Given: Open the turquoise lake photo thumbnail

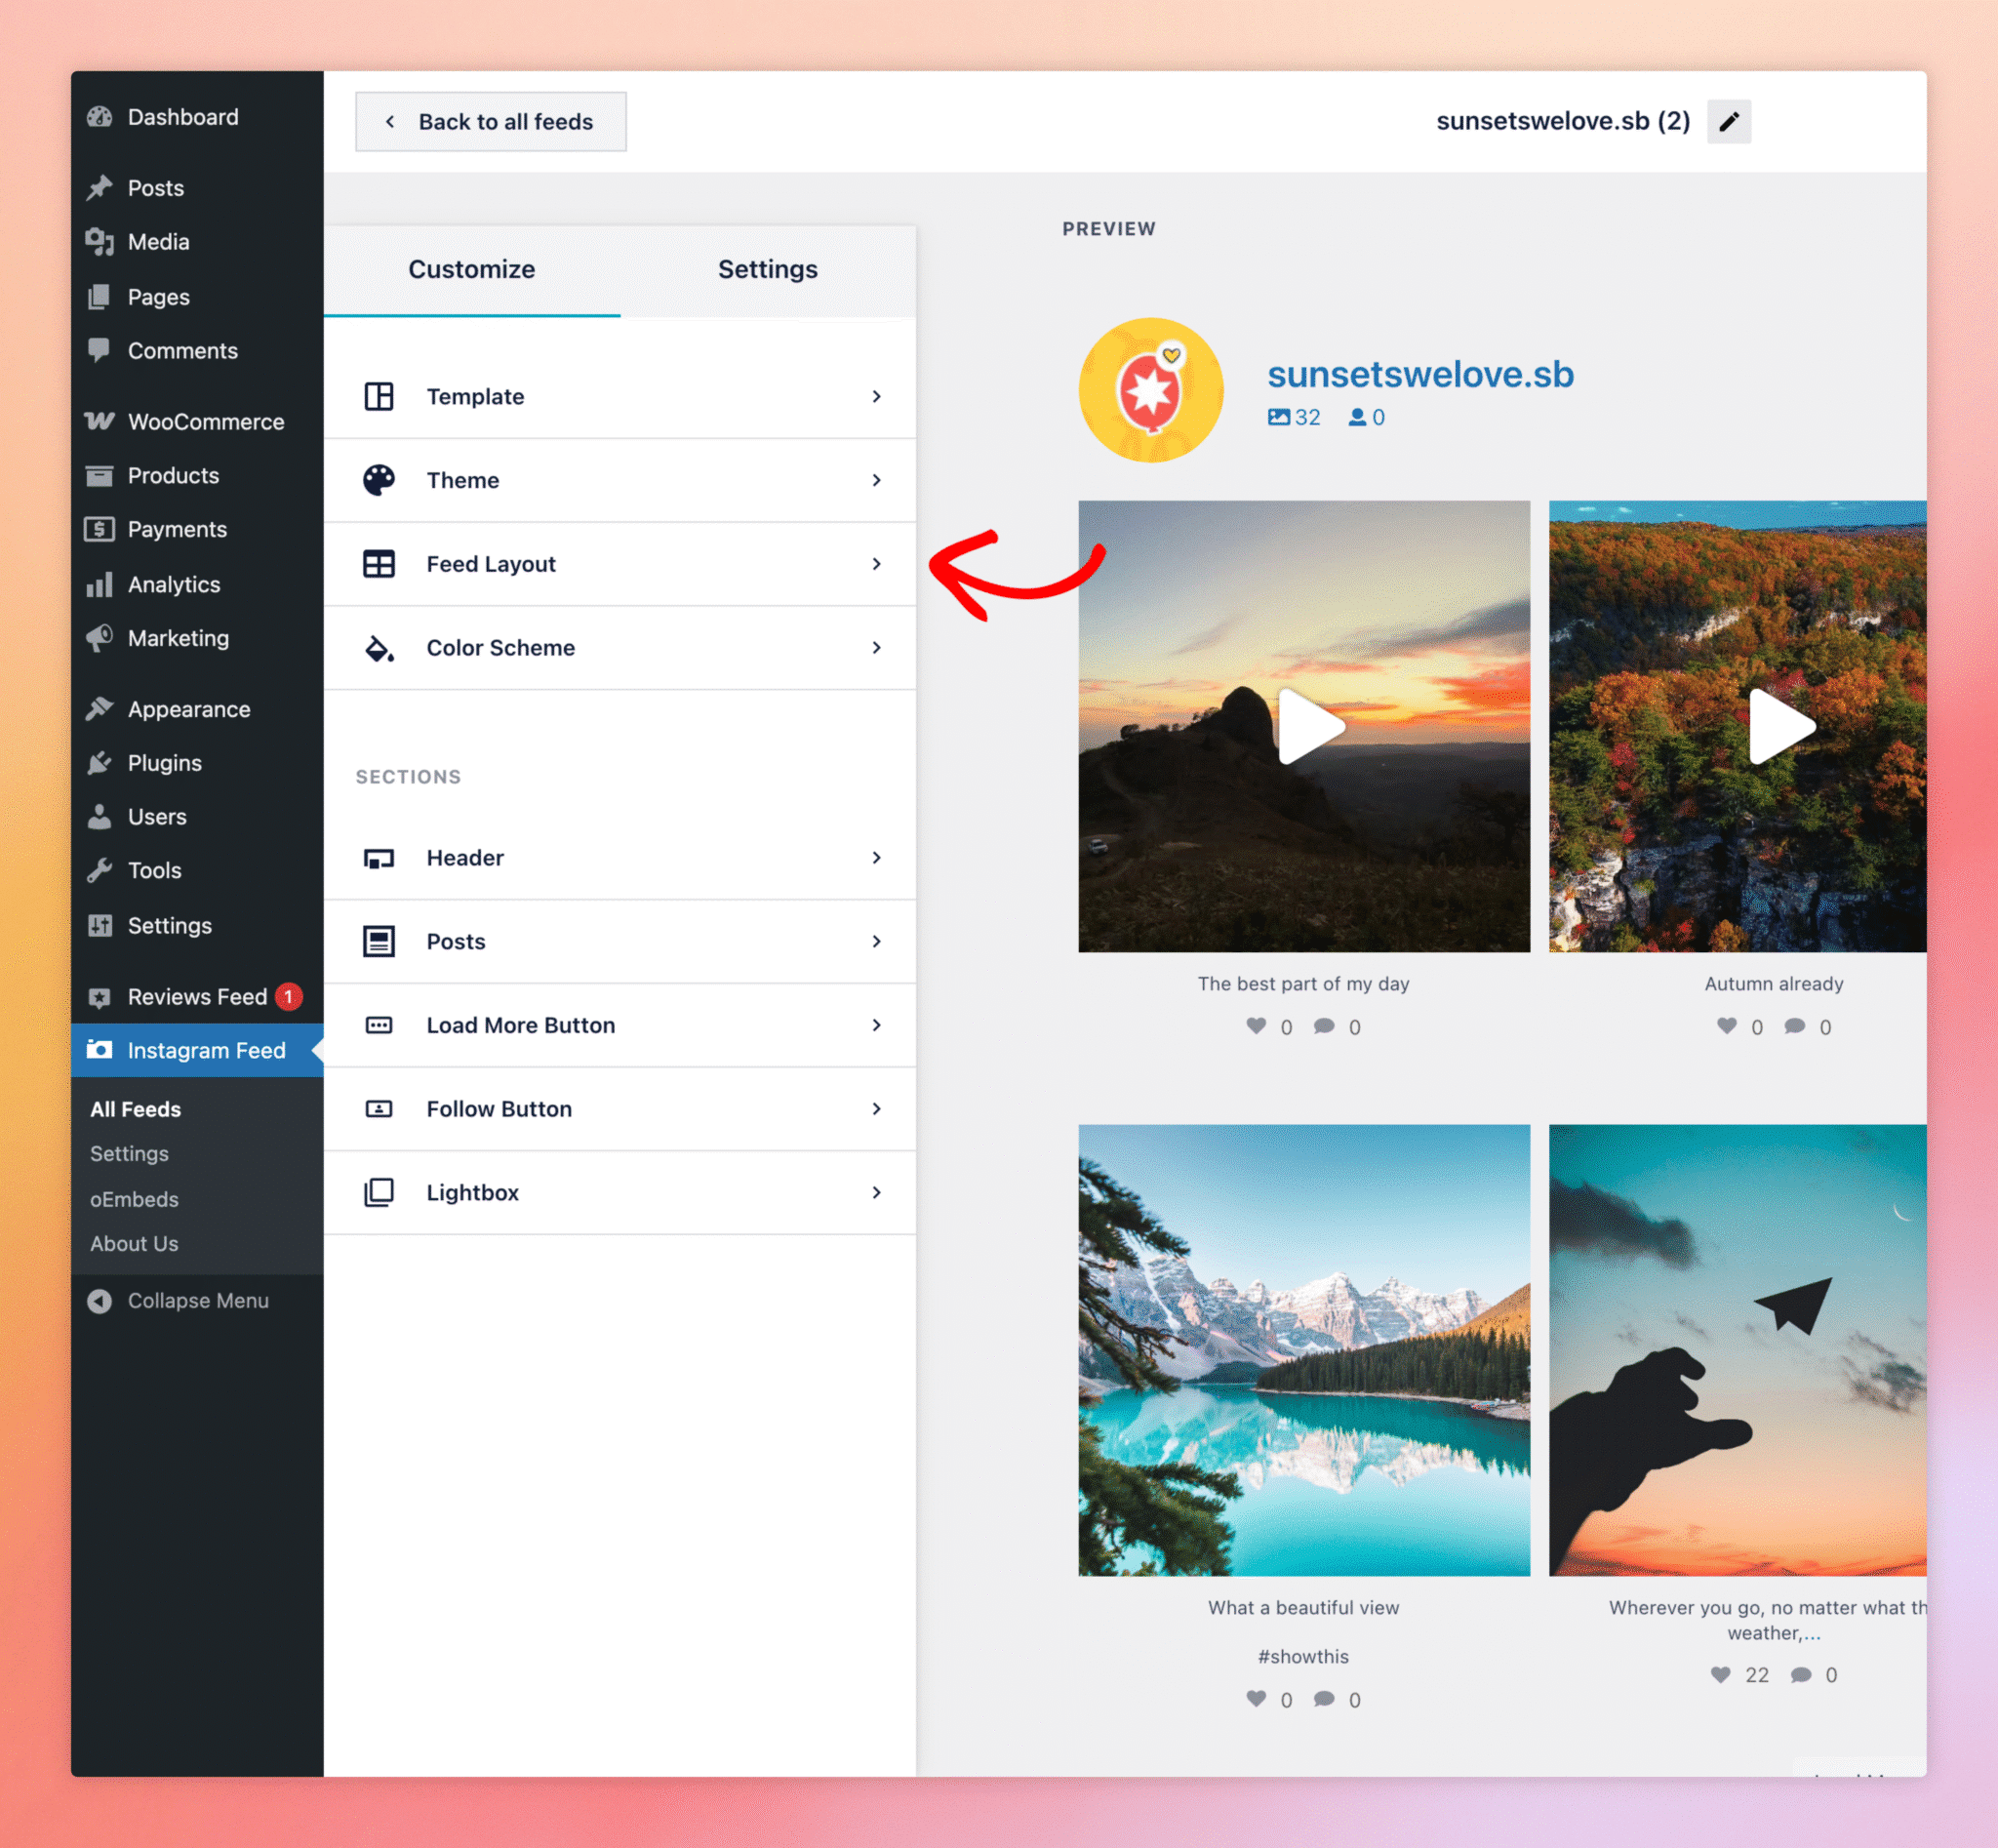Looking at the screenshot, I should click(1304, 1350).
